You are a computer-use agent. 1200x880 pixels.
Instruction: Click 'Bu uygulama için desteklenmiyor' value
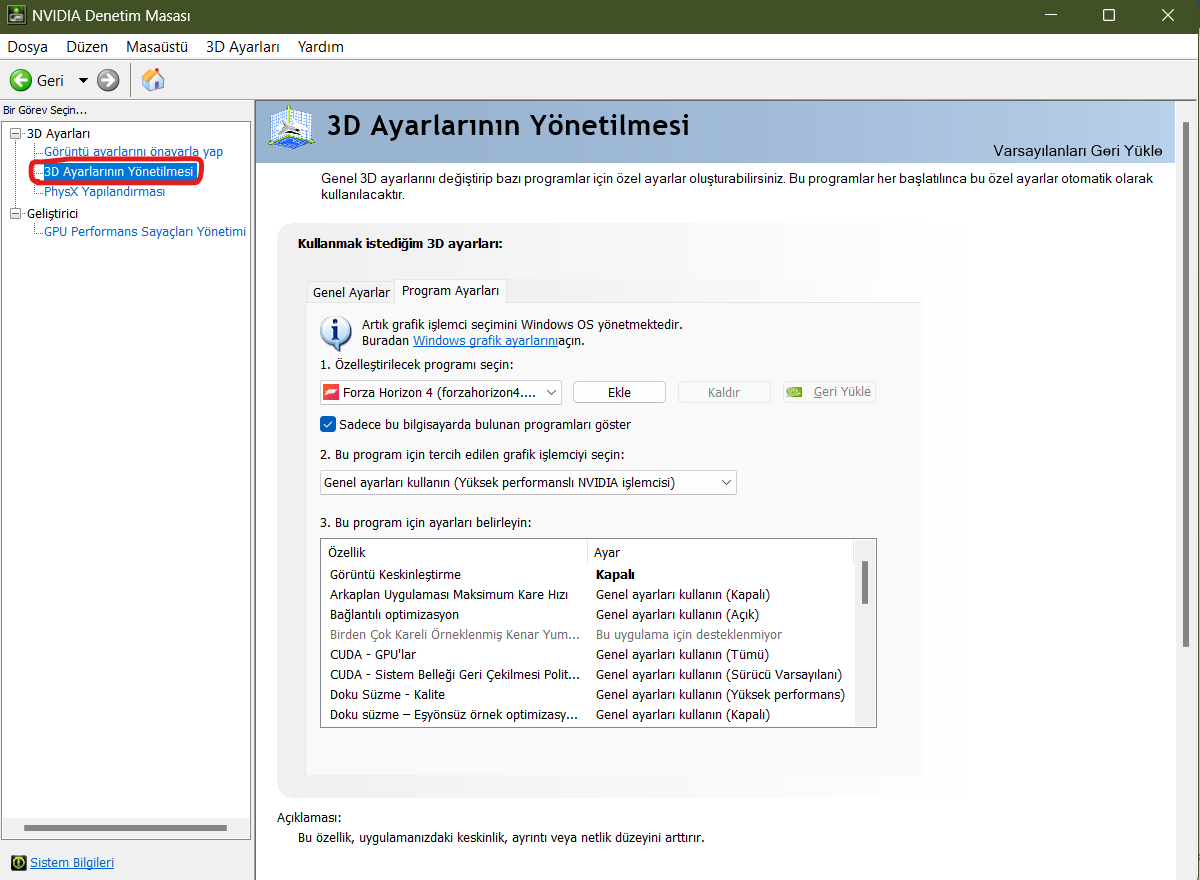tap(689, 635)
